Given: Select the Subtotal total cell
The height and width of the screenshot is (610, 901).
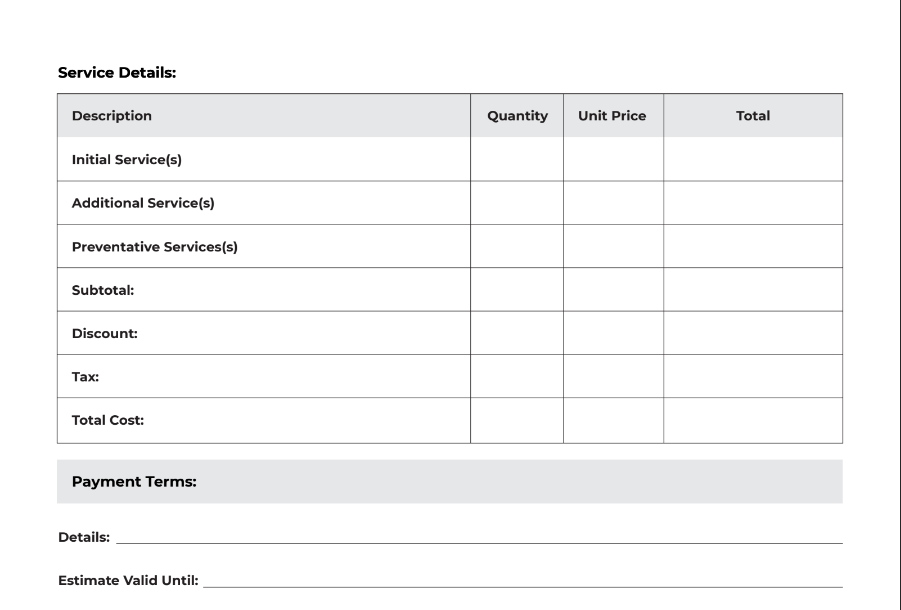Looking at the screenshot, I should pos(753,289).
